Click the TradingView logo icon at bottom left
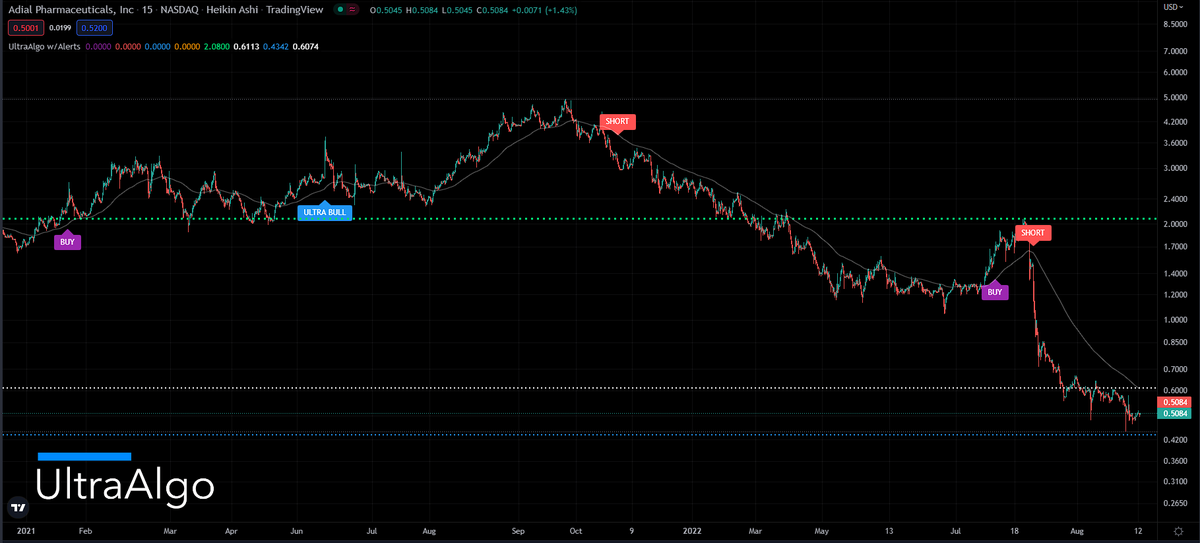Image resolution: width=1200 pixels, height=543 pixels. pos(17,508)
